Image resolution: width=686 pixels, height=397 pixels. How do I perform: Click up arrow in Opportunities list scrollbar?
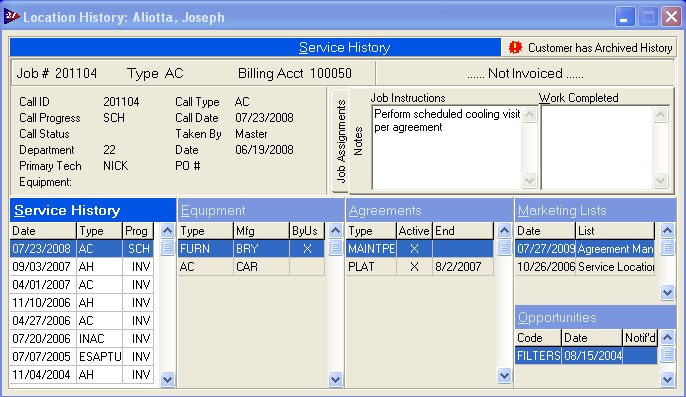[x=667, y=337]
